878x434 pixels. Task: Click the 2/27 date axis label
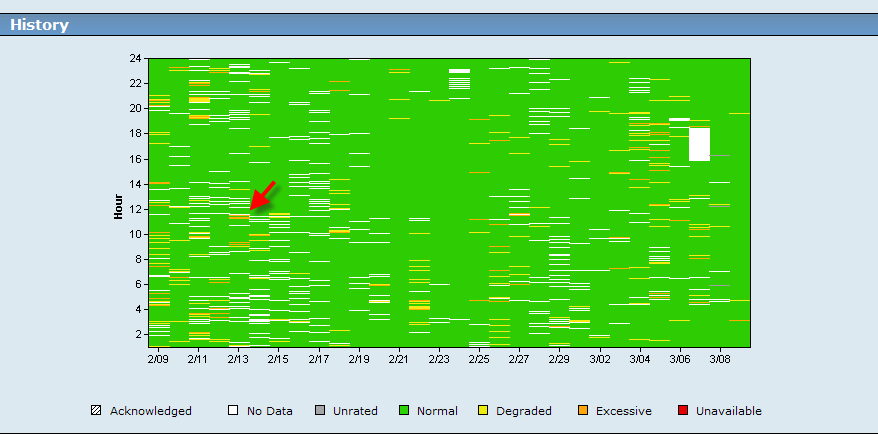click(x=519, y=358)
